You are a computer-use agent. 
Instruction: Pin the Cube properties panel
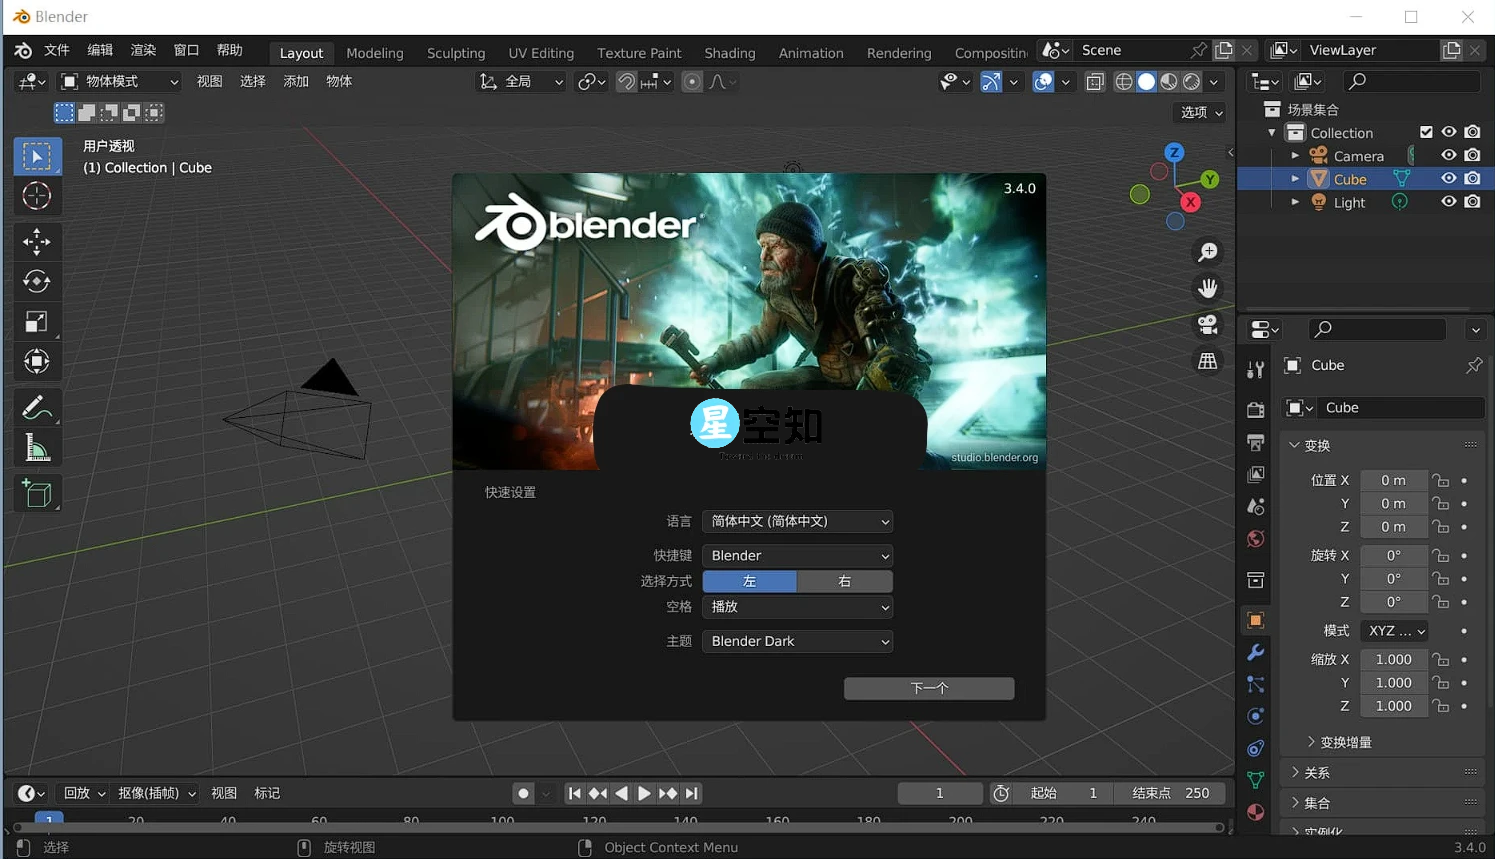pyautogui.click(x=1474, y=365)
